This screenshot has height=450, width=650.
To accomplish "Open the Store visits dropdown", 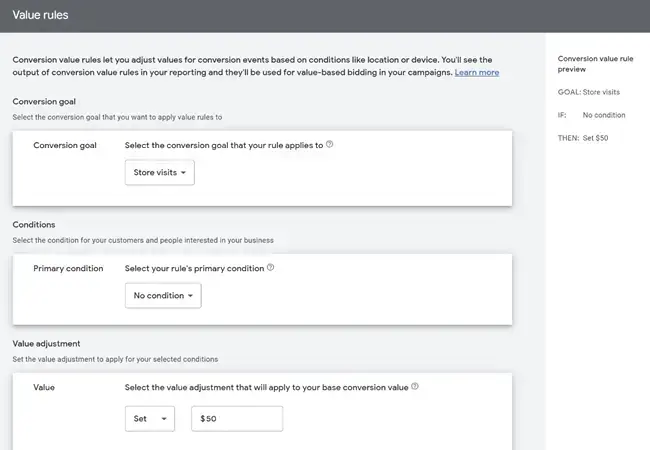I will (159, 173).
